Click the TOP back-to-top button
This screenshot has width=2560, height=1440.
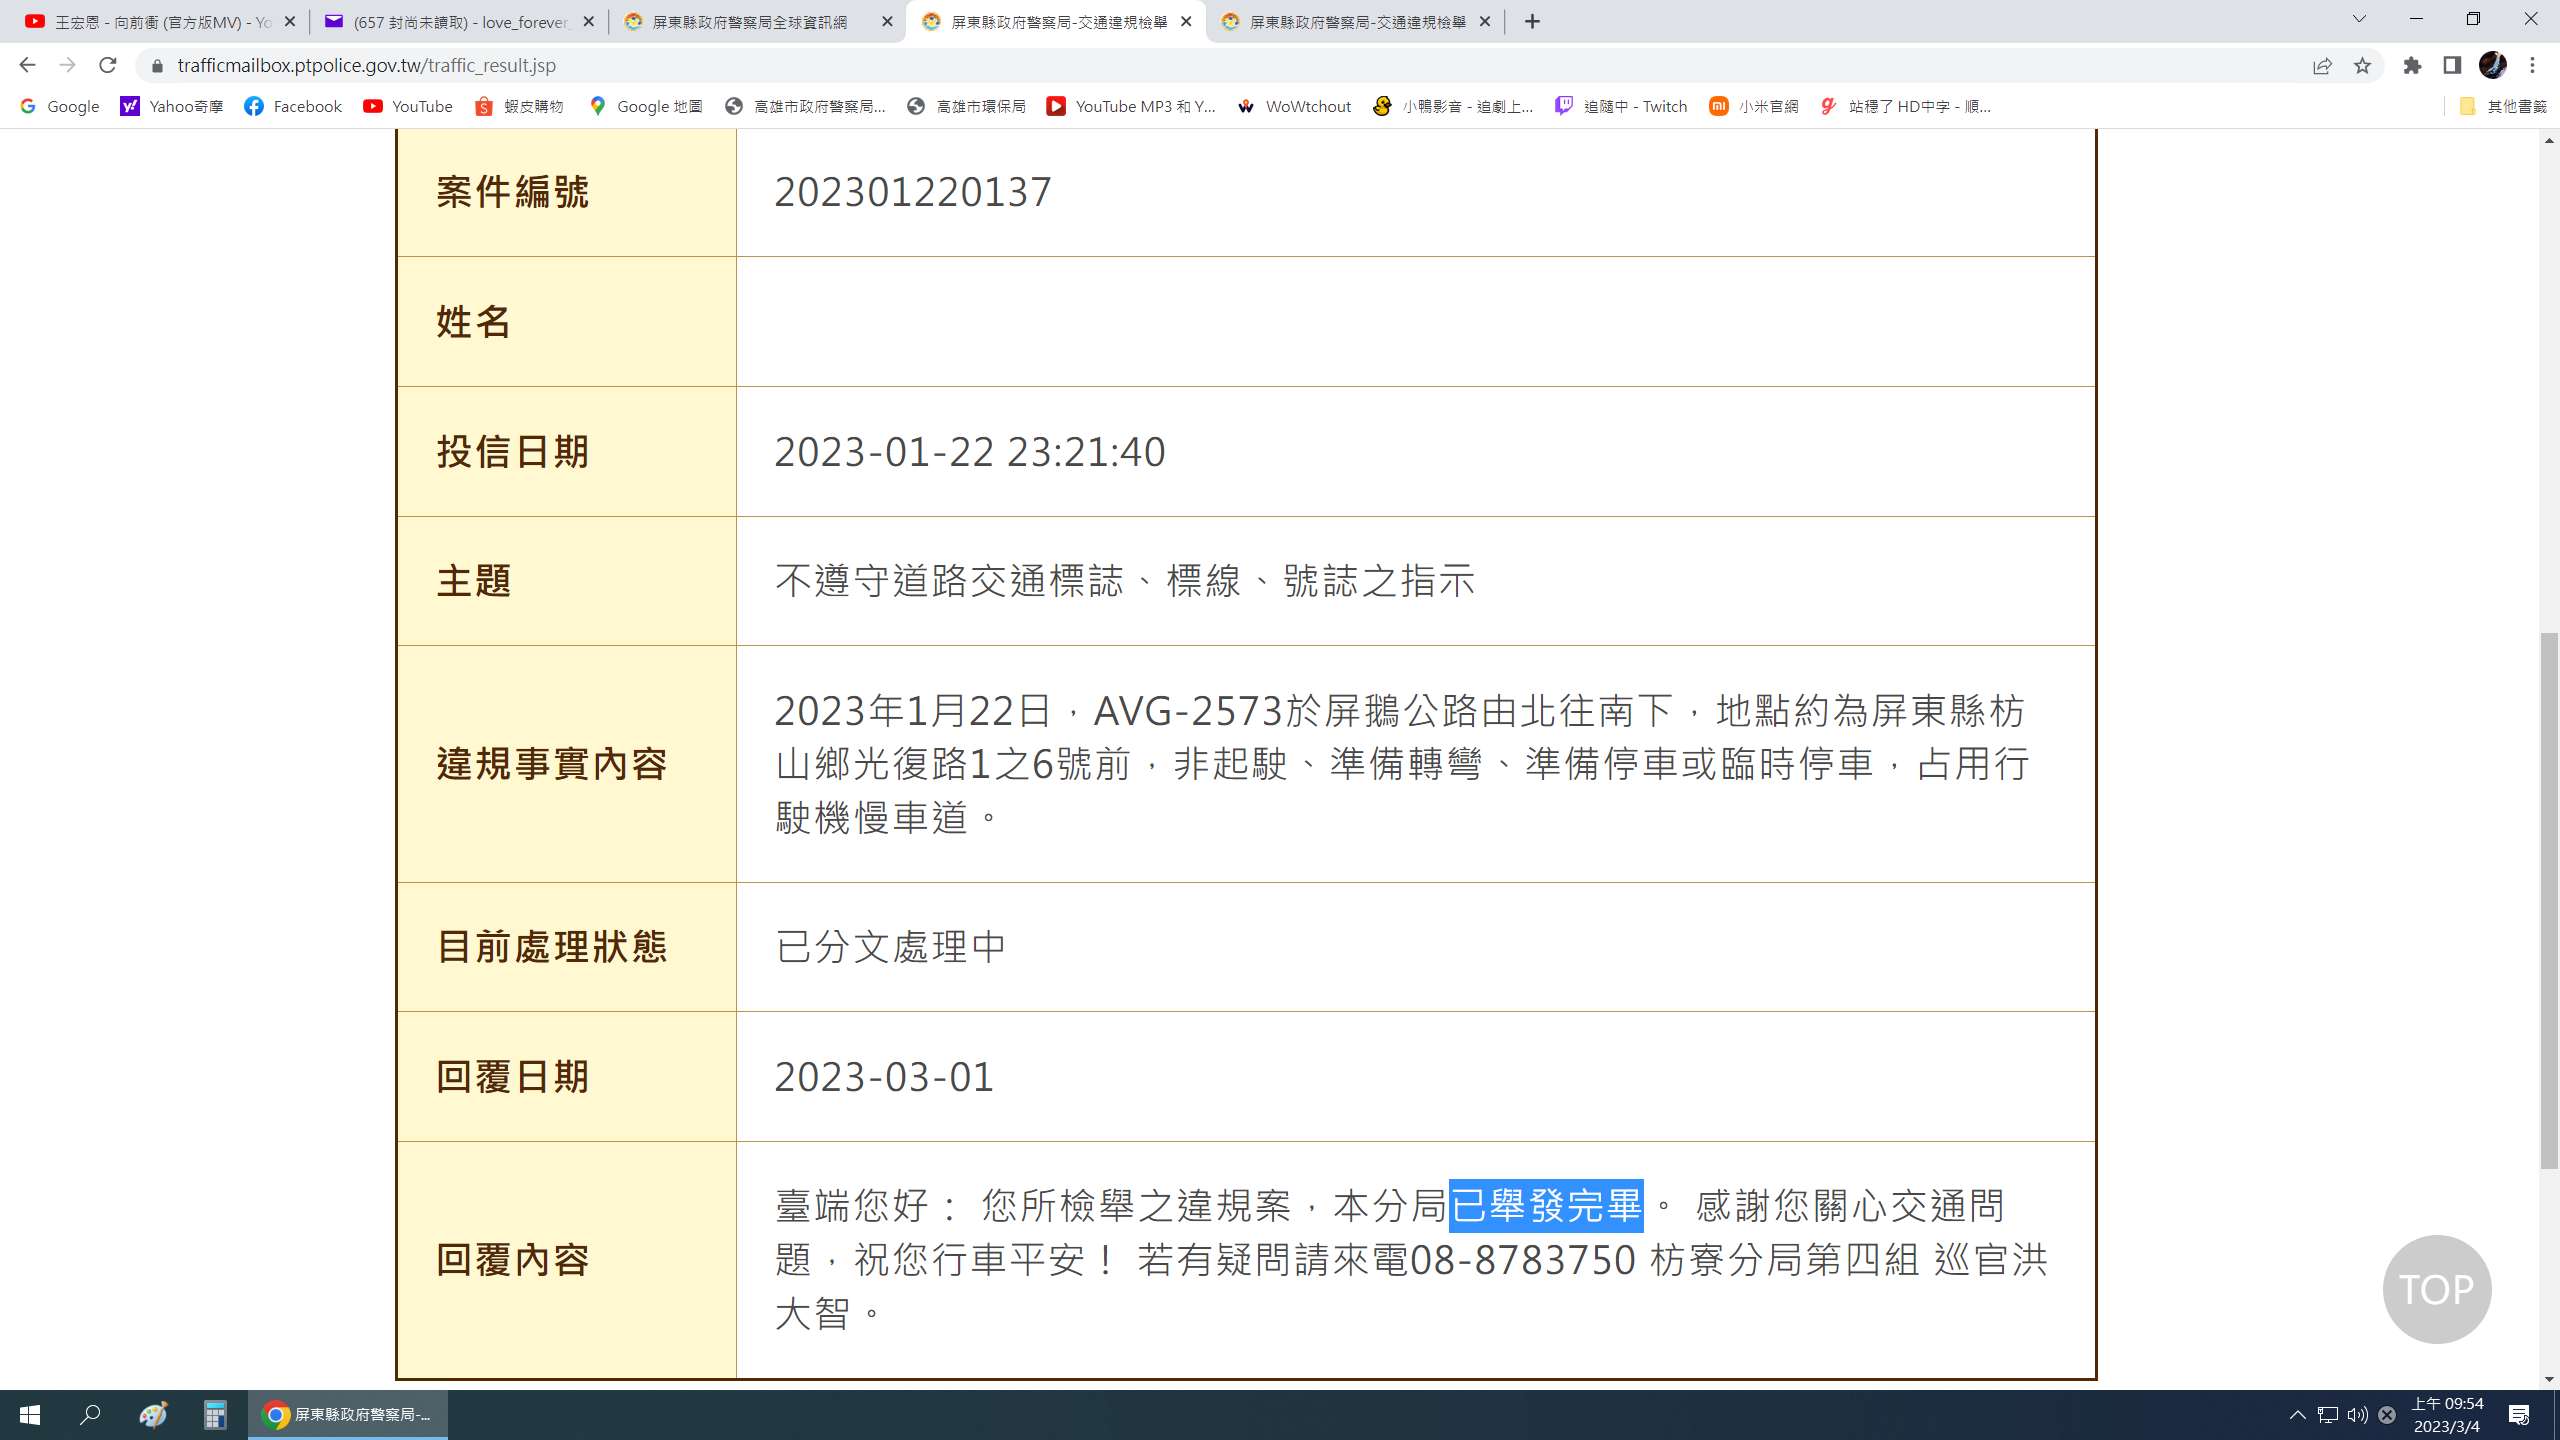point(2436,1289)
